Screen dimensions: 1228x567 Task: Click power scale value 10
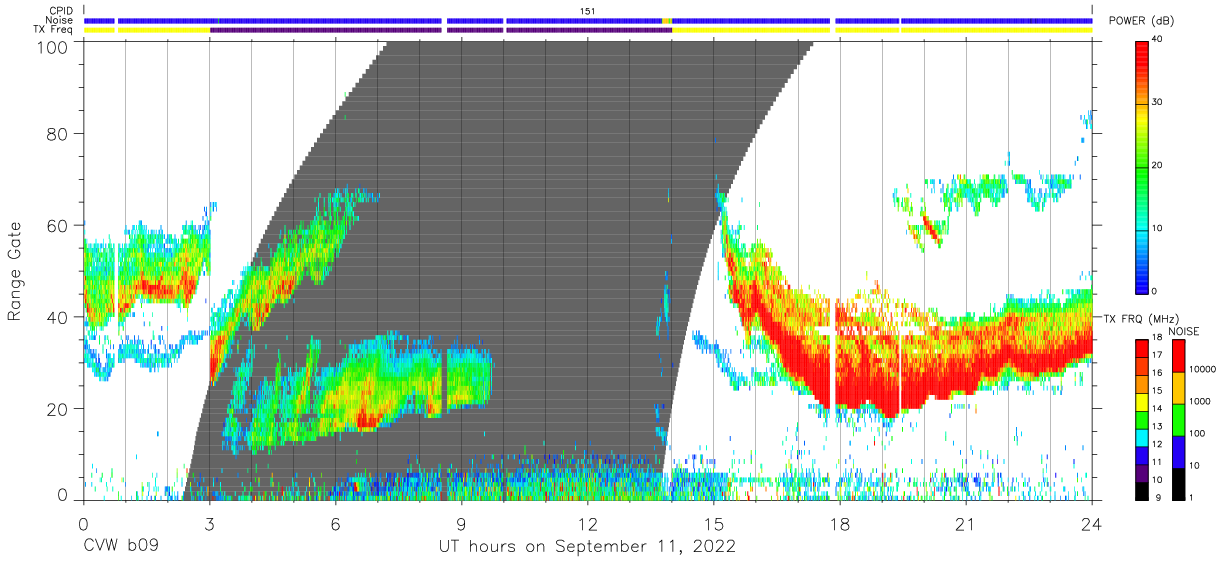(1158, 229)
